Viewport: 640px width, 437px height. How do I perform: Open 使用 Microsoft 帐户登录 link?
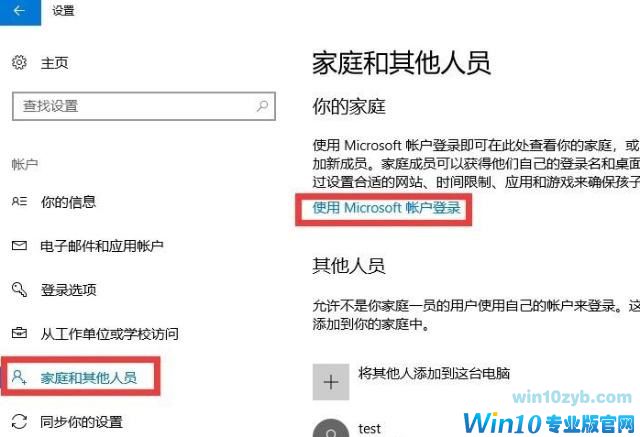tap(386, 208)
